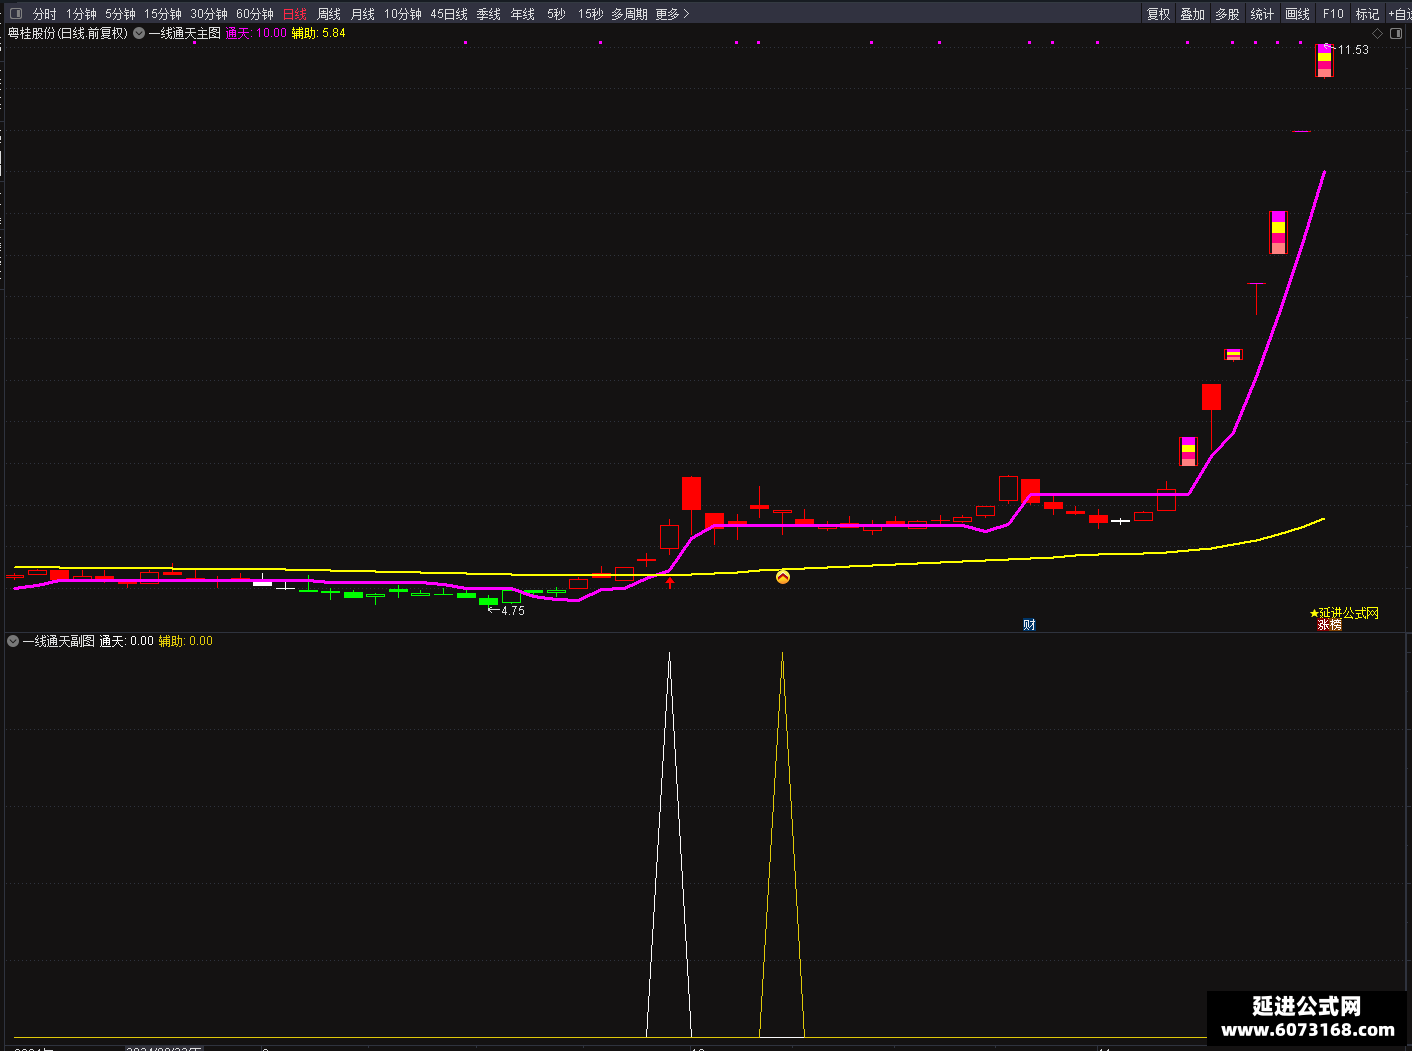The height and width of the screenshot is (1051, 1412).
Task: Open the 更多 periods expander
Action: (672, 14)
